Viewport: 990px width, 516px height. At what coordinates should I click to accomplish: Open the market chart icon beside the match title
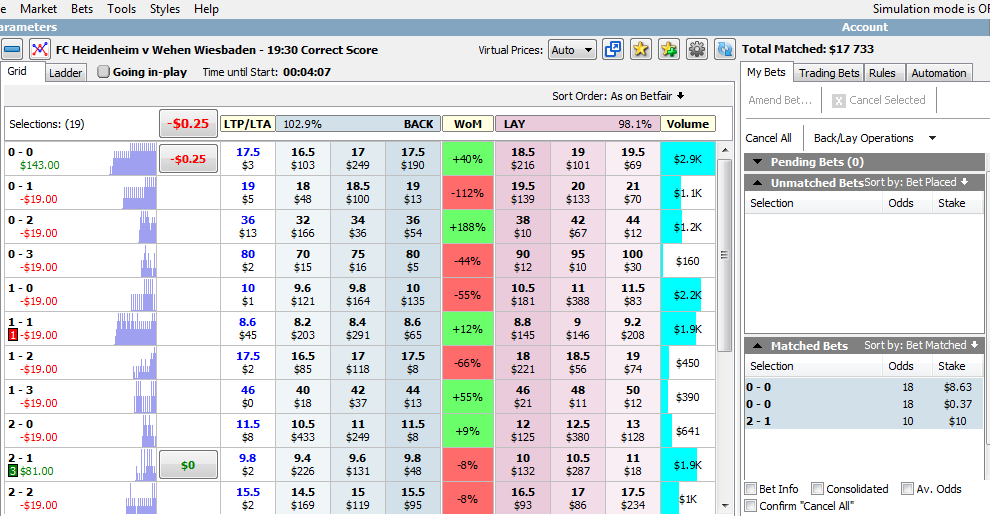pyautogui.click(x=40, y=49)
